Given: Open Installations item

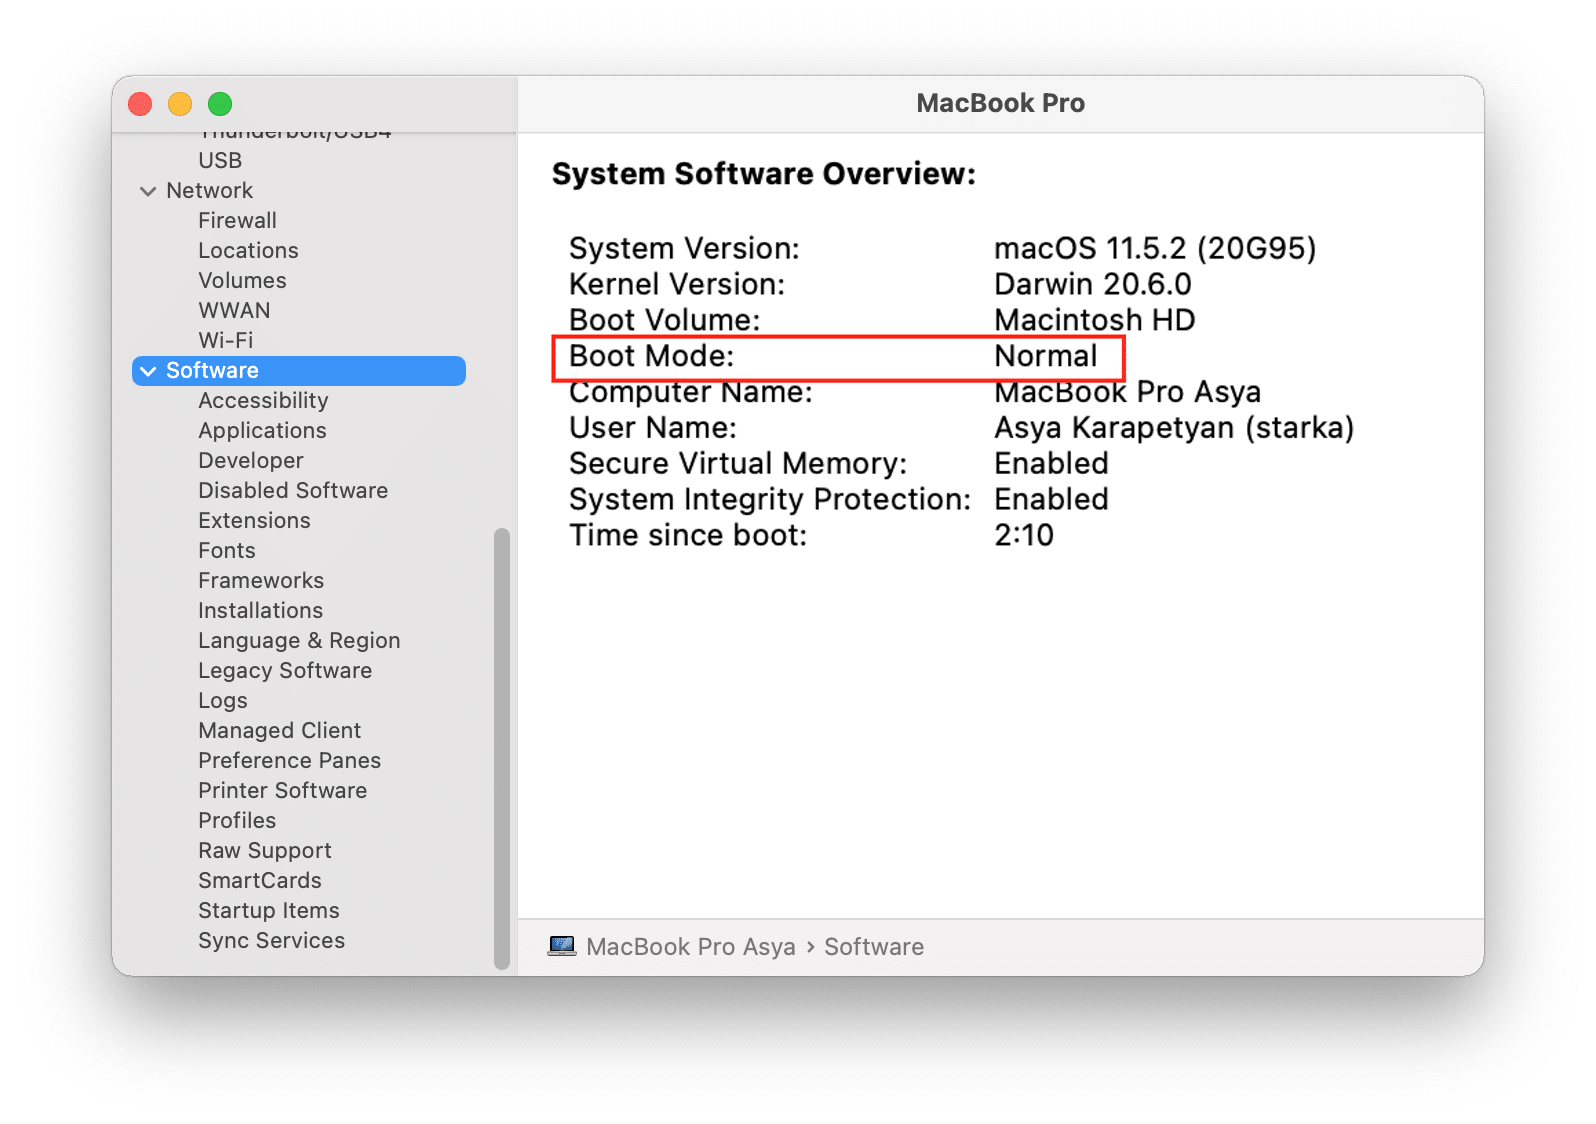Looking at the screenshot, I should coord(260,610).
